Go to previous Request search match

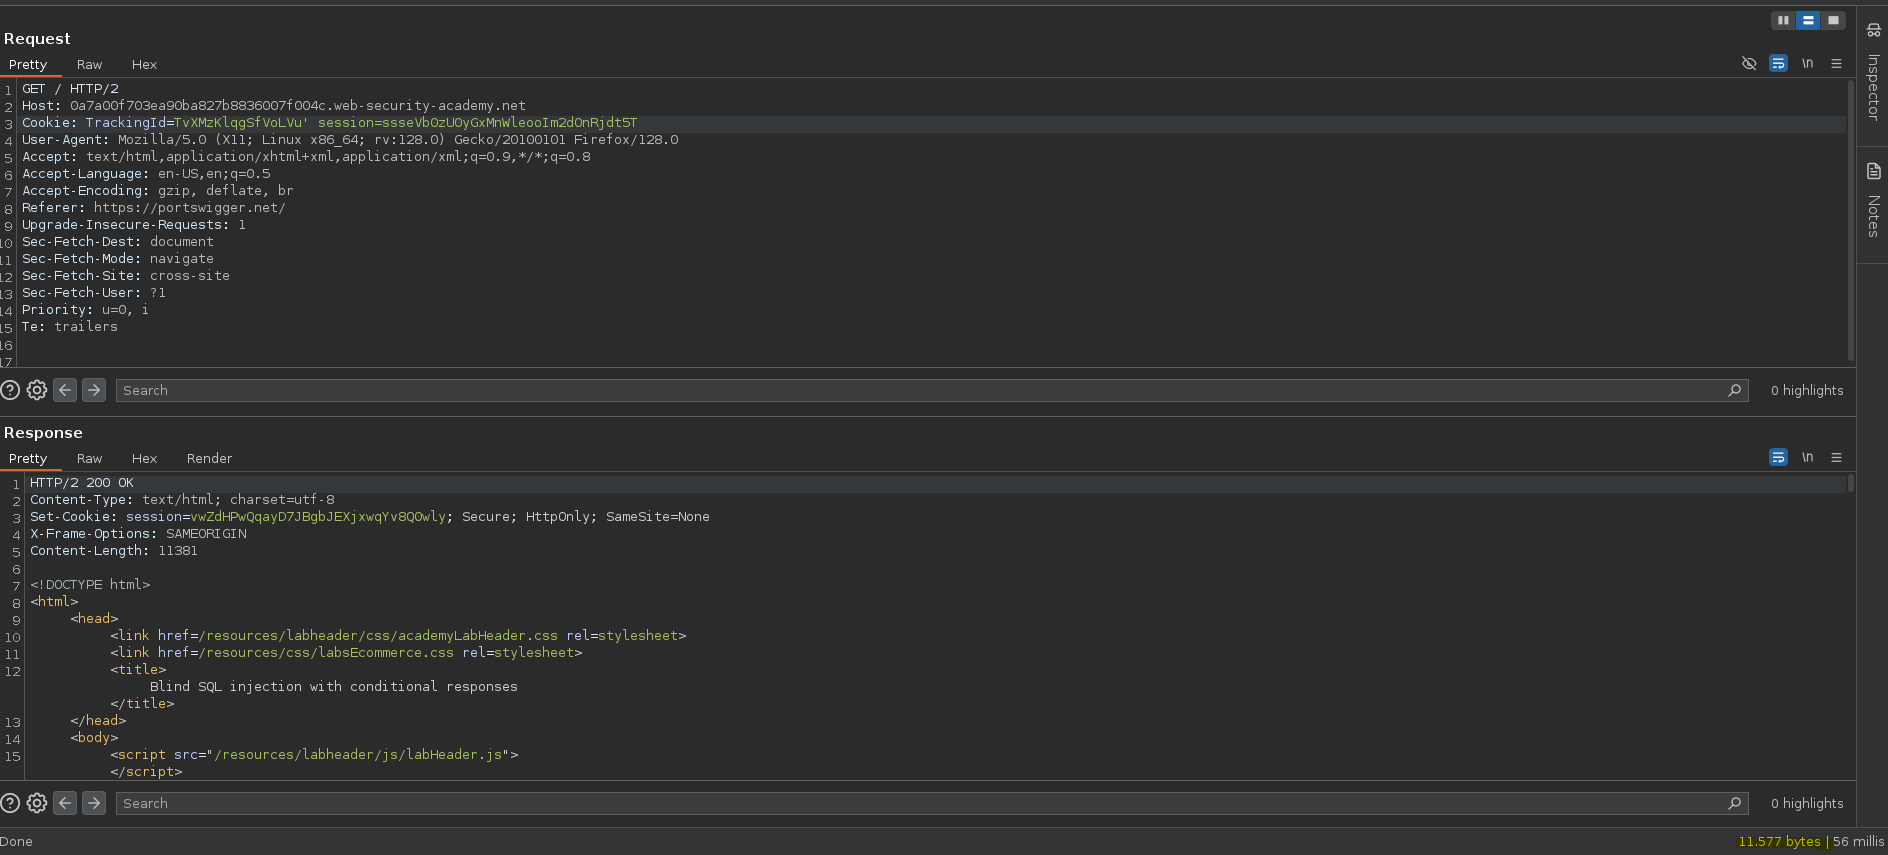65,390
